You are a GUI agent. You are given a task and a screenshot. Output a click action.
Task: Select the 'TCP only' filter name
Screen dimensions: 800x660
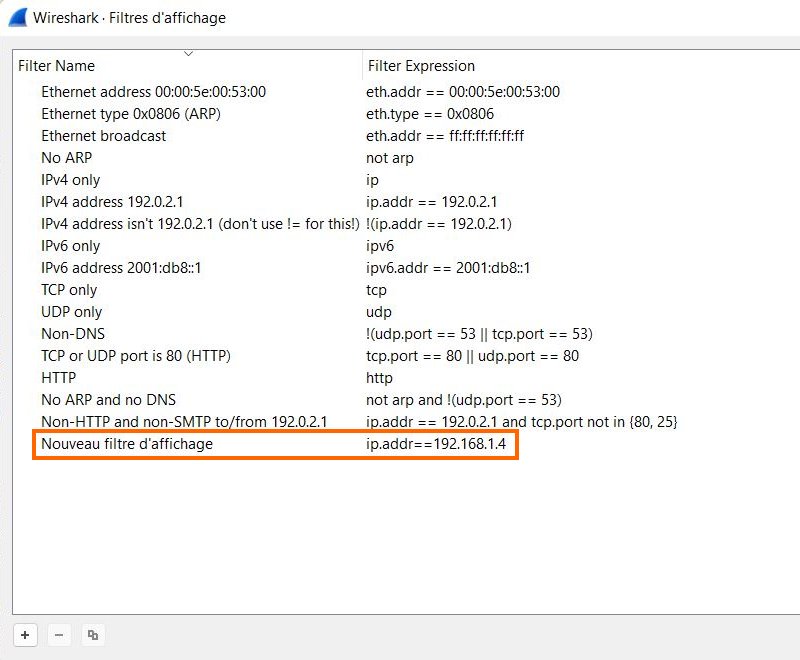click(x=69, y=289)
